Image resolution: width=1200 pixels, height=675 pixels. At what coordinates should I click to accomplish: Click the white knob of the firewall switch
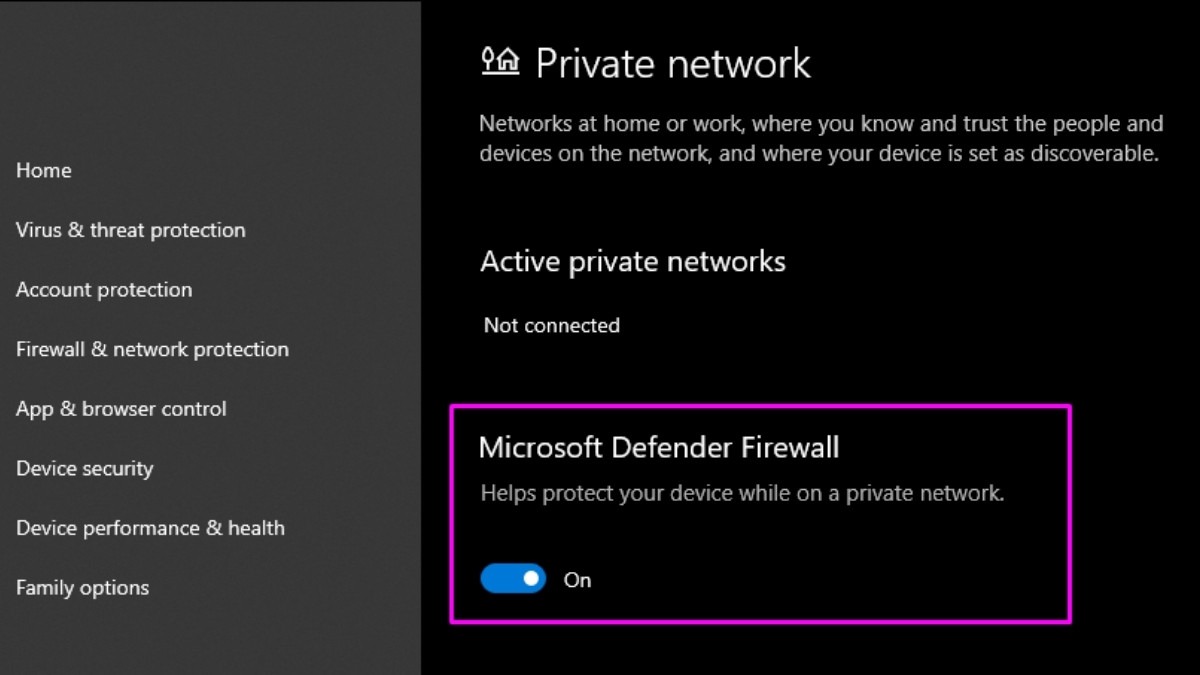tap(531, 579)
